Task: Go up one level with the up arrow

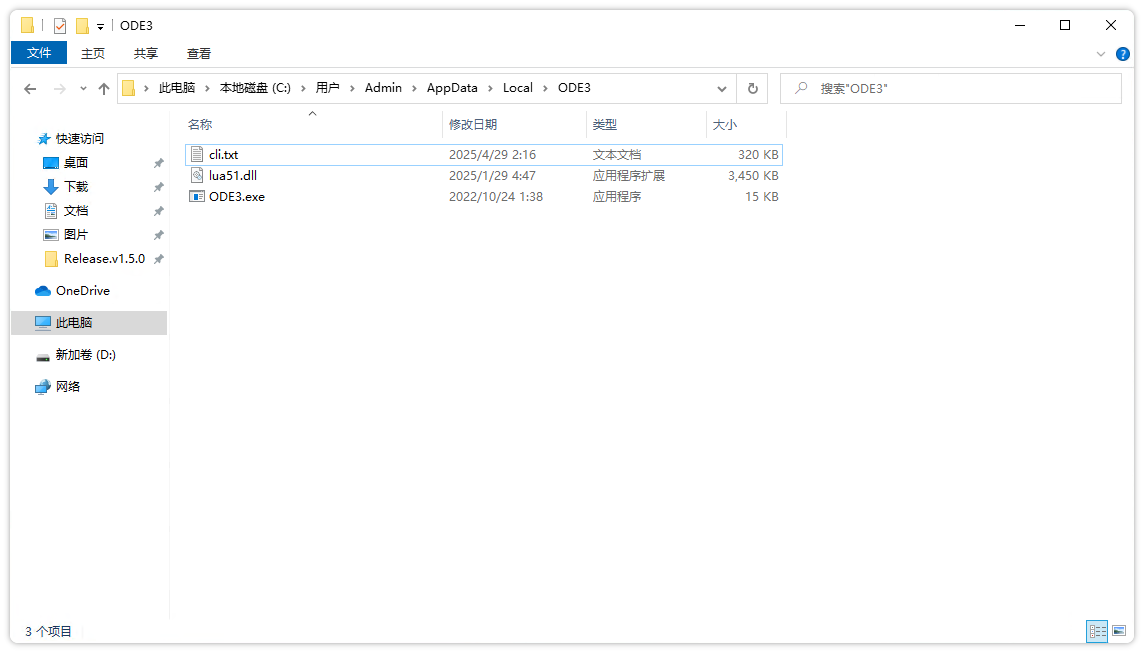Action: click(x=104, y=88)
